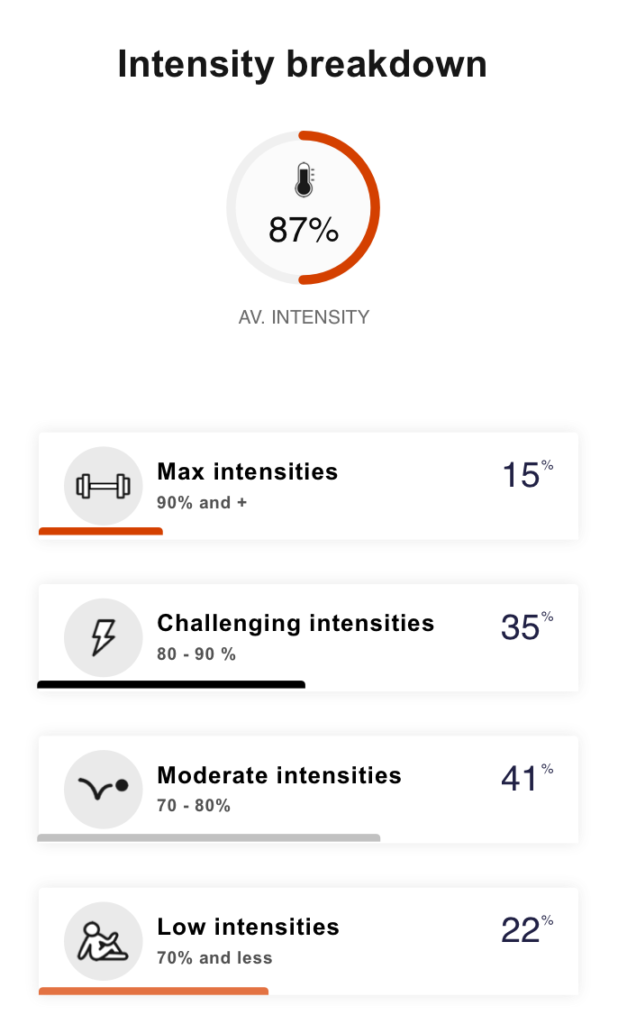The height and width of the screenshot is (1024, 618).
Task: Click the orange Low intensities progress bar
Action: pos(154,991)
